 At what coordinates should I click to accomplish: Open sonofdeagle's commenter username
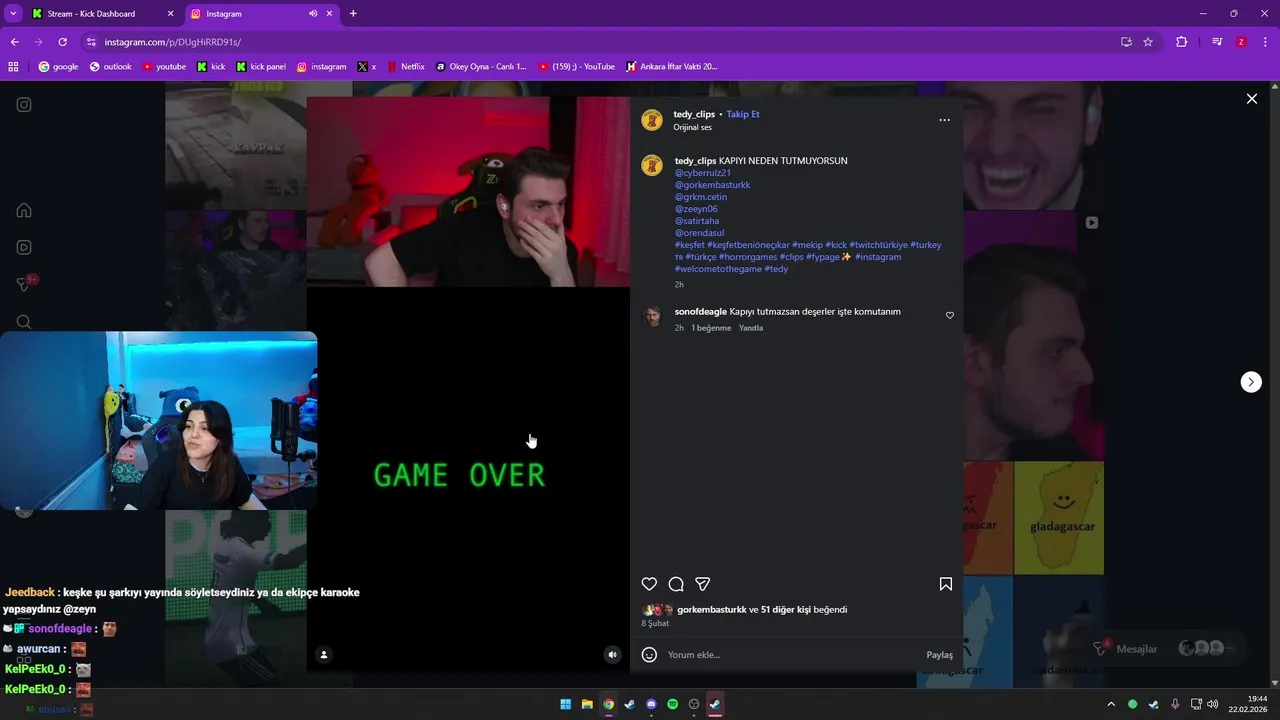pos(701,312)
